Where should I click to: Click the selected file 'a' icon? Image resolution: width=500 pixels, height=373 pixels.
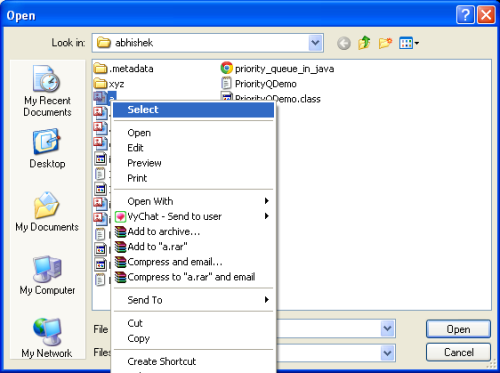click(x=100, y=97)
